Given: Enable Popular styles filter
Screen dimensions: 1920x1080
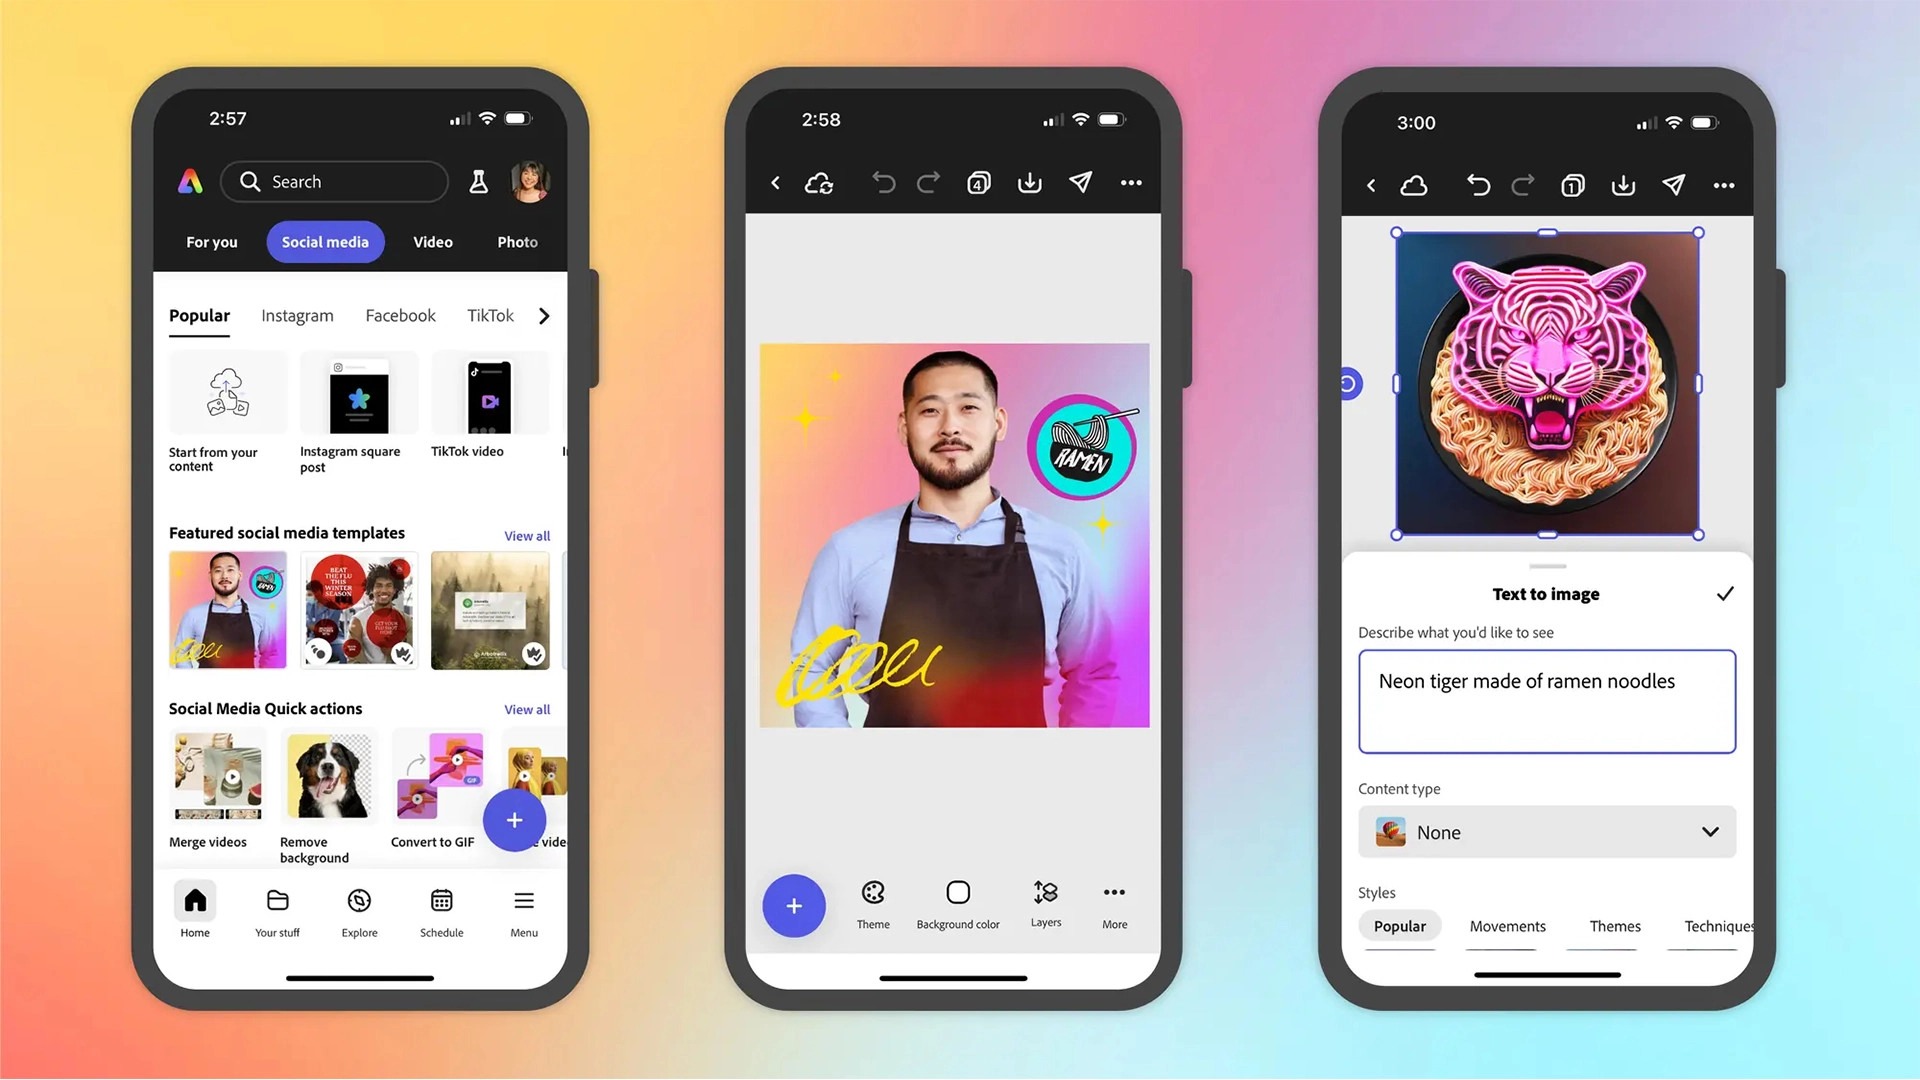Looking at the screenshot, I should coord(1399,924).
